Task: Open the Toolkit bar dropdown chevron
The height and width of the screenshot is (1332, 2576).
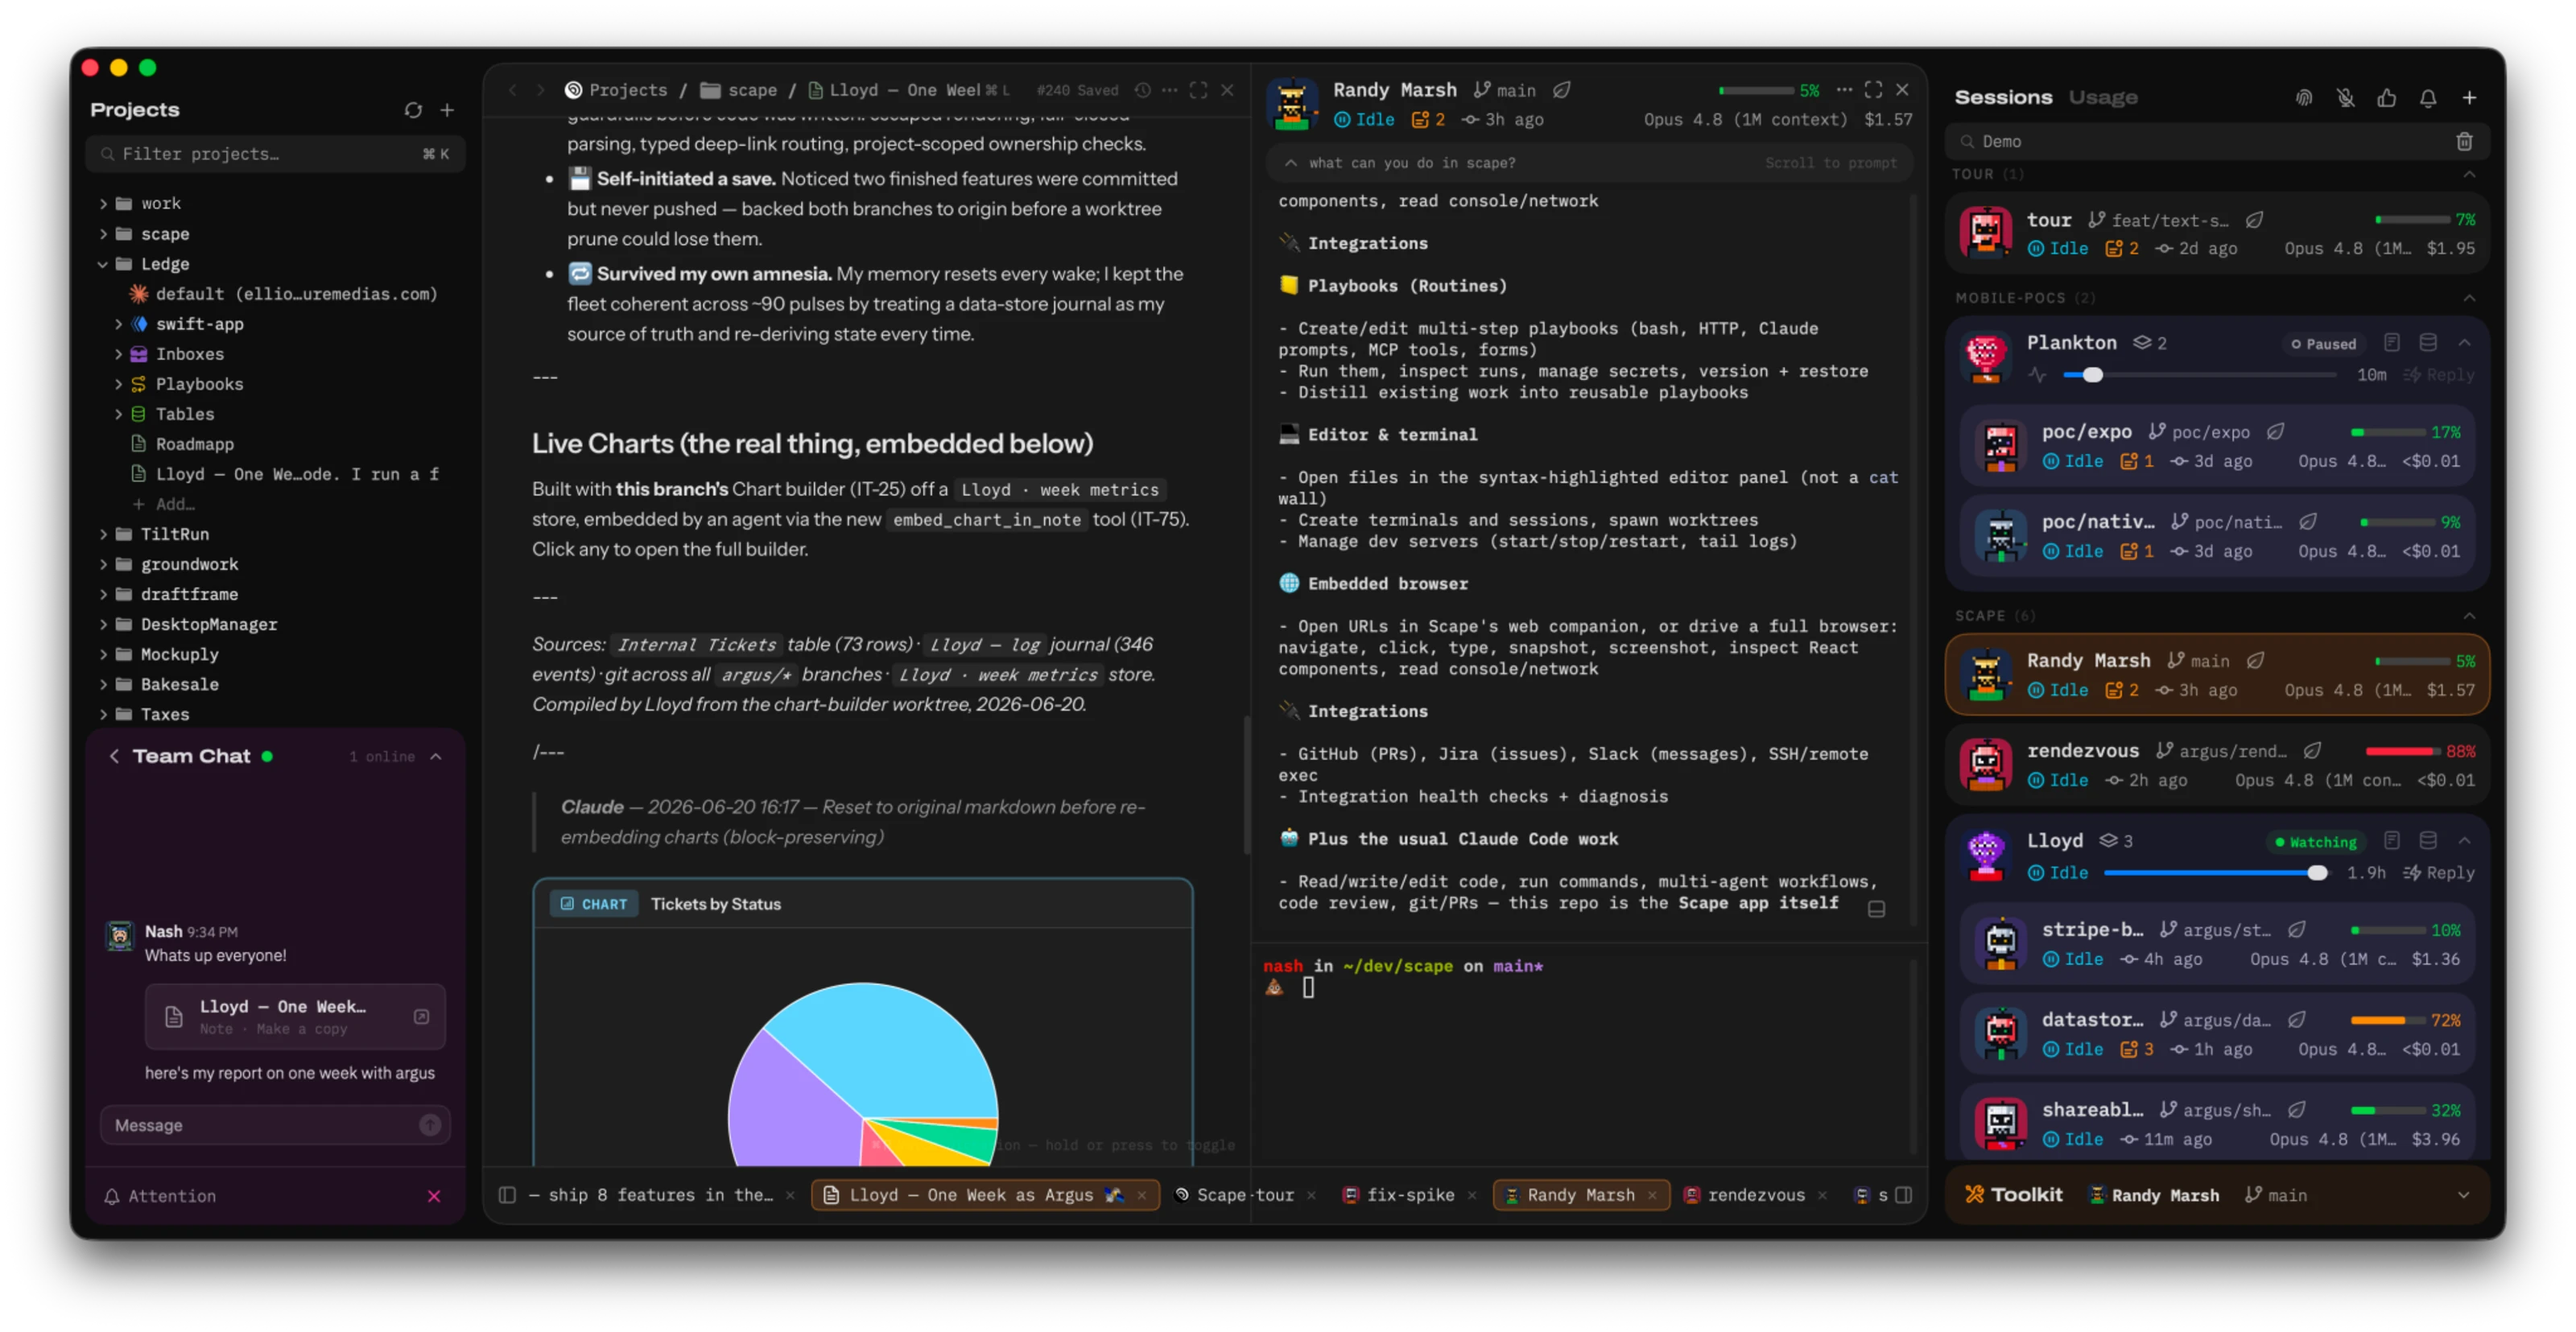Action: tap(2463, 1195)
